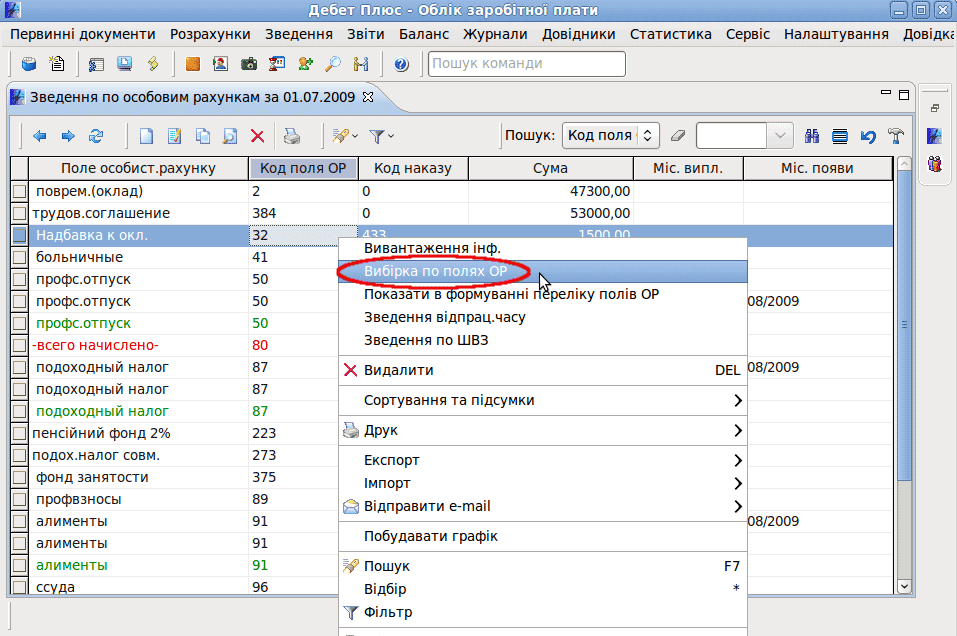Tick the checkbox for подох.налог совм. row
This screenshot has width=957, height=636.
coord(20,455)
